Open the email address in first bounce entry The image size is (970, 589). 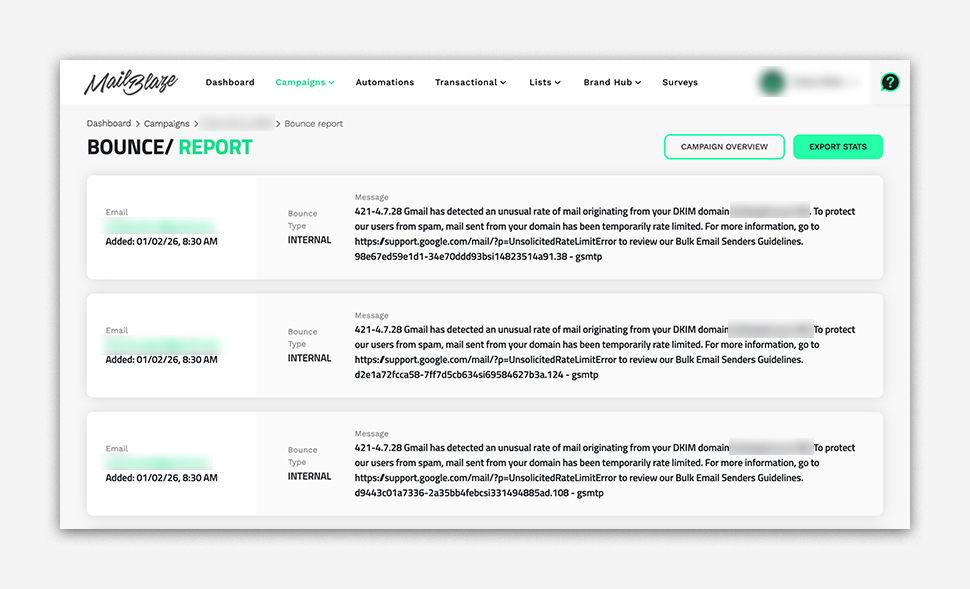click(160, 227)
